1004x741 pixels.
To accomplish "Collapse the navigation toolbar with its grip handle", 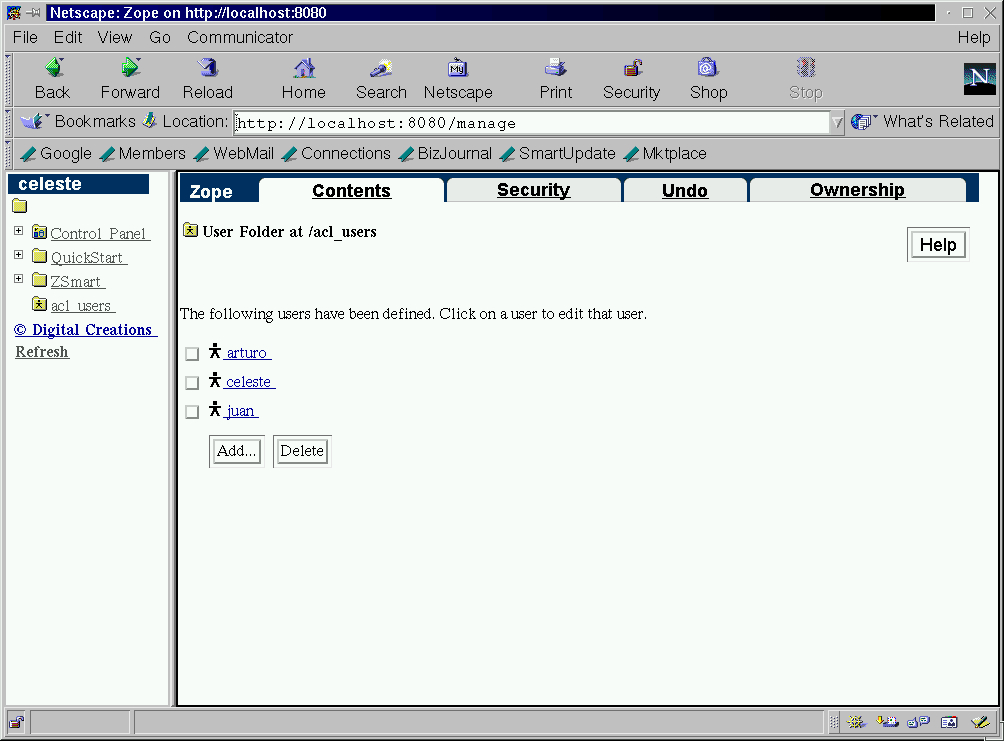I will coord(8,80).
